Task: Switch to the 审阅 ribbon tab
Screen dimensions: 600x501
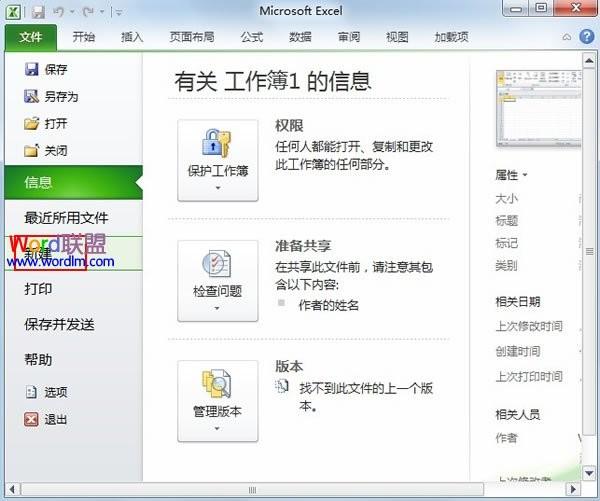Action: 349,37
